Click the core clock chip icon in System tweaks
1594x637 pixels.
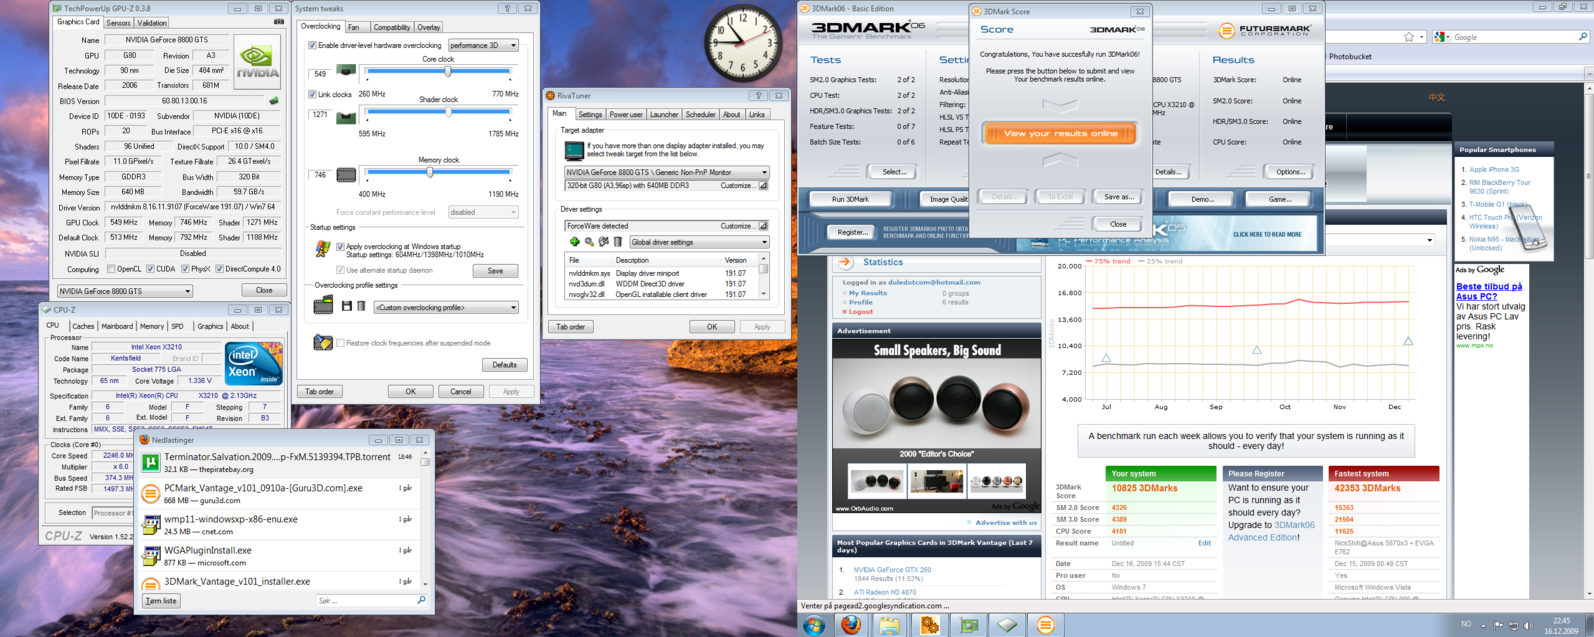[346, 71]
